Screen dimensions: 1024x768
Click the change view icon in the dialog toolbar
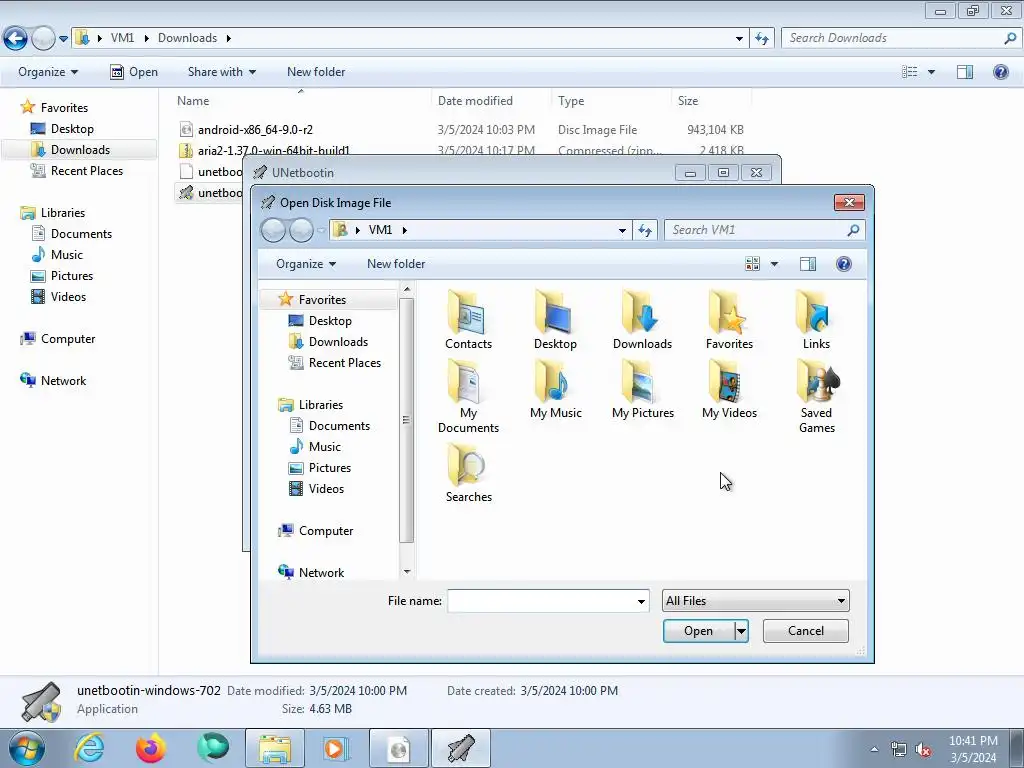(x=752, y=264)
